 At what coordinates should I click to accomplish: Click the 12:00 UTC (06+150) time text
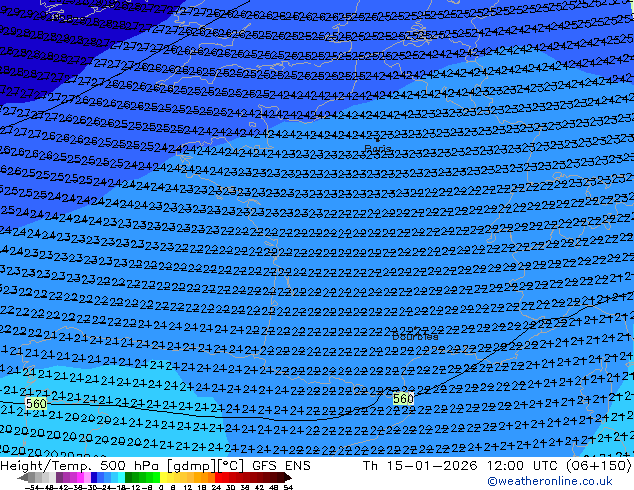[559, 466]
